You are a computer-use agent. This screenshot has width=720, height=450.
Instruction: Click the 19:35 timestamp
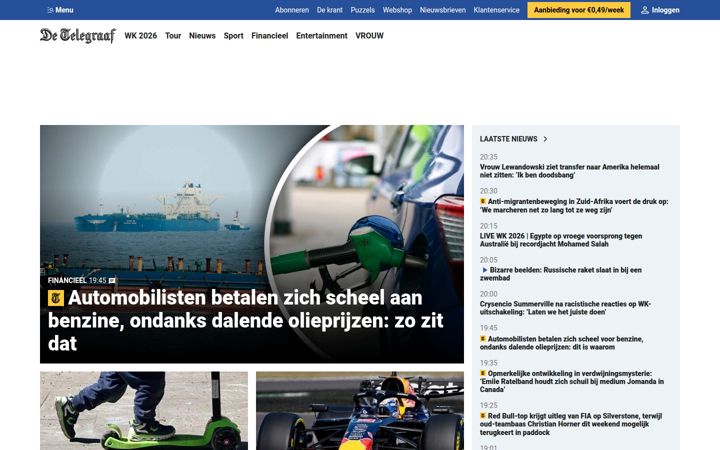pos(489,363)
